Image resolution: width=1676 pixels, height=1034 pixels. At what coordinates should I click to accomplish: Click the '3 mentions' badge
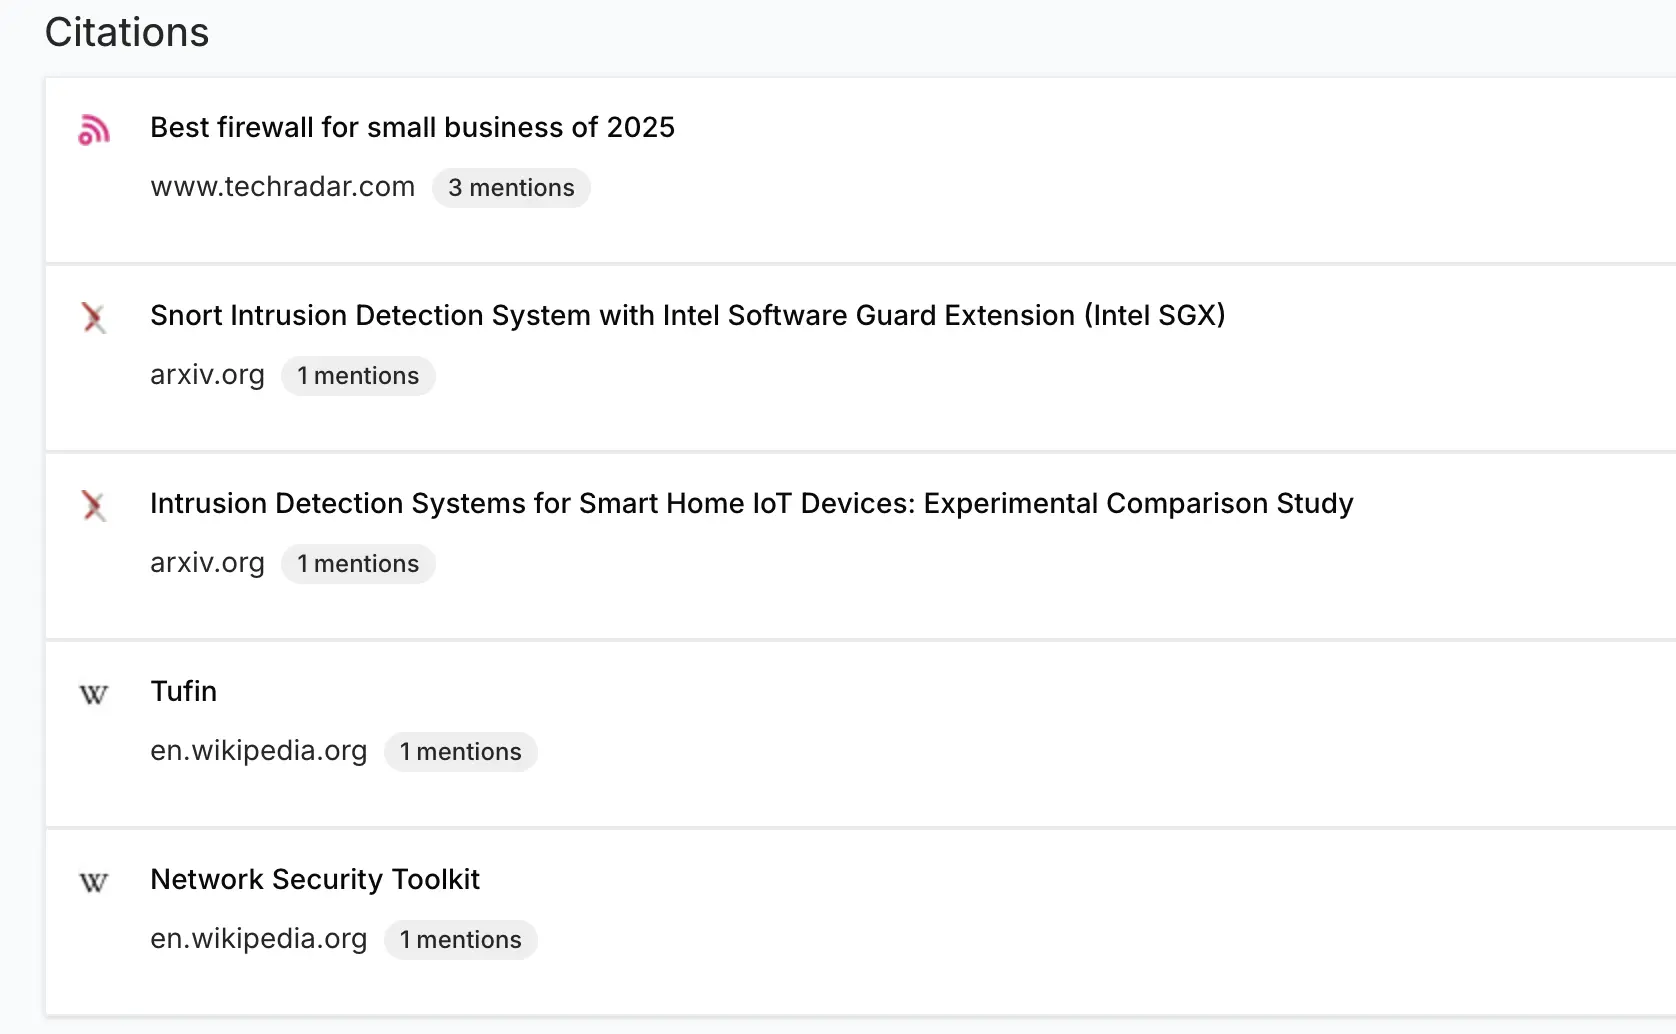(511, 188)
